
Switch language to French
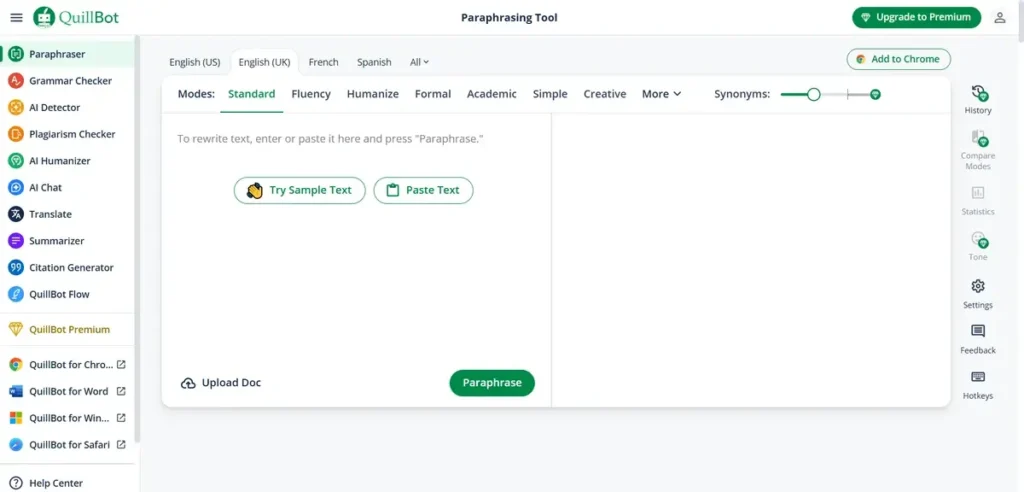[x=323, y=62]
